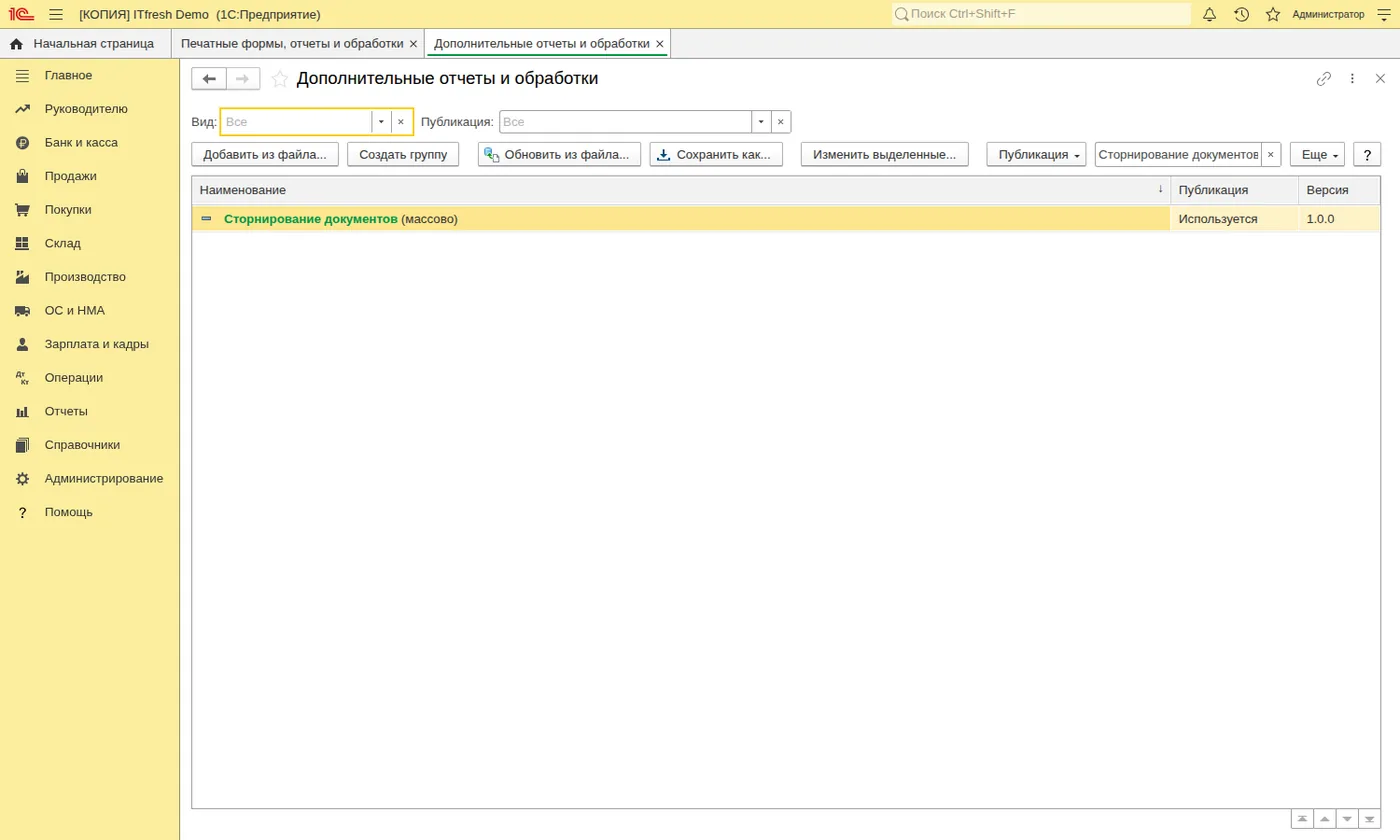Viewport: 1400px width, 840px height.
Task: Open service settings menu next to Администратор
Action: 1384,14
